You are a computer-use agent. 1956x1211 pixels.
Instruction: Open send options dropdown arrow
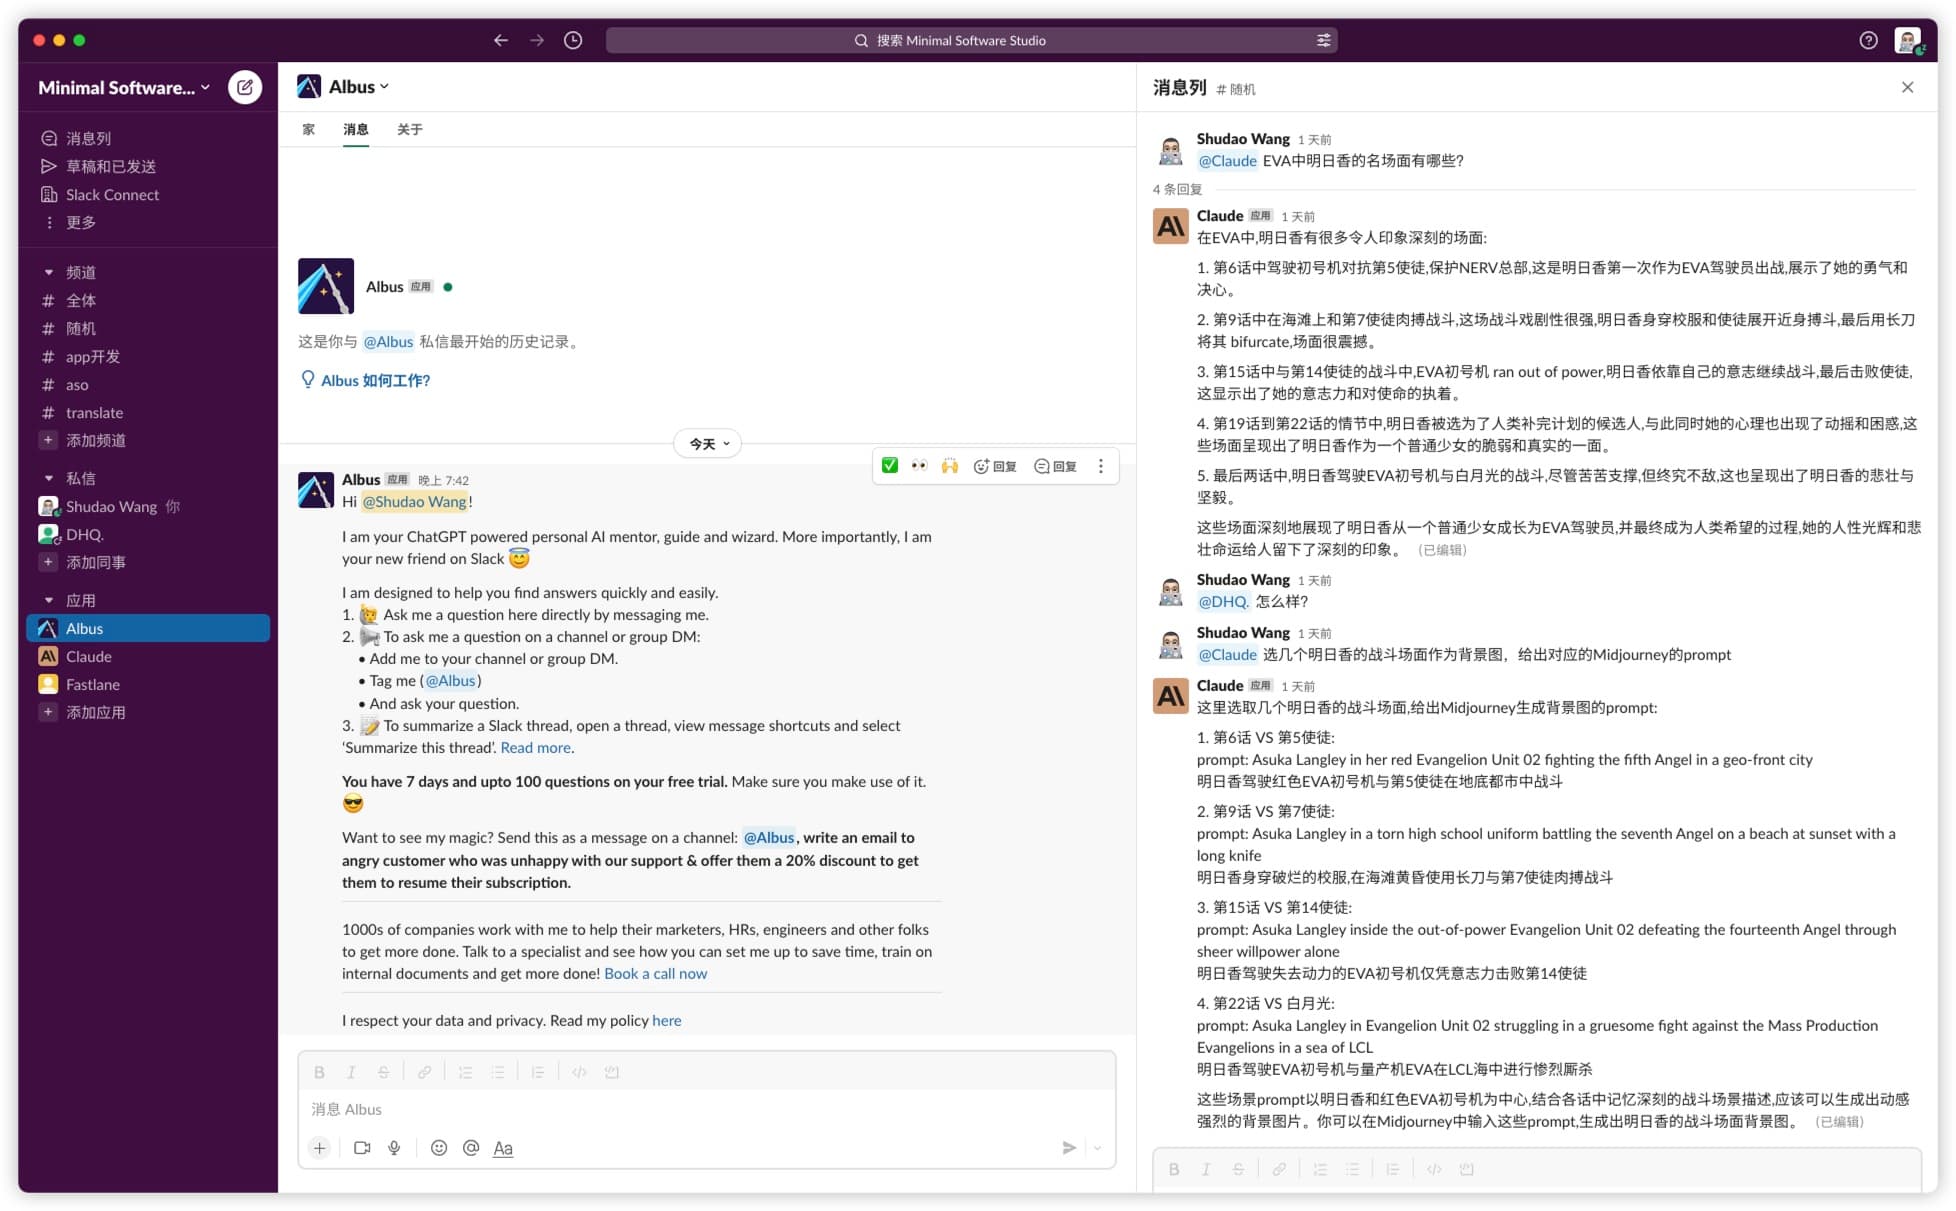pyautogui.click(x=1098, y=1148)
